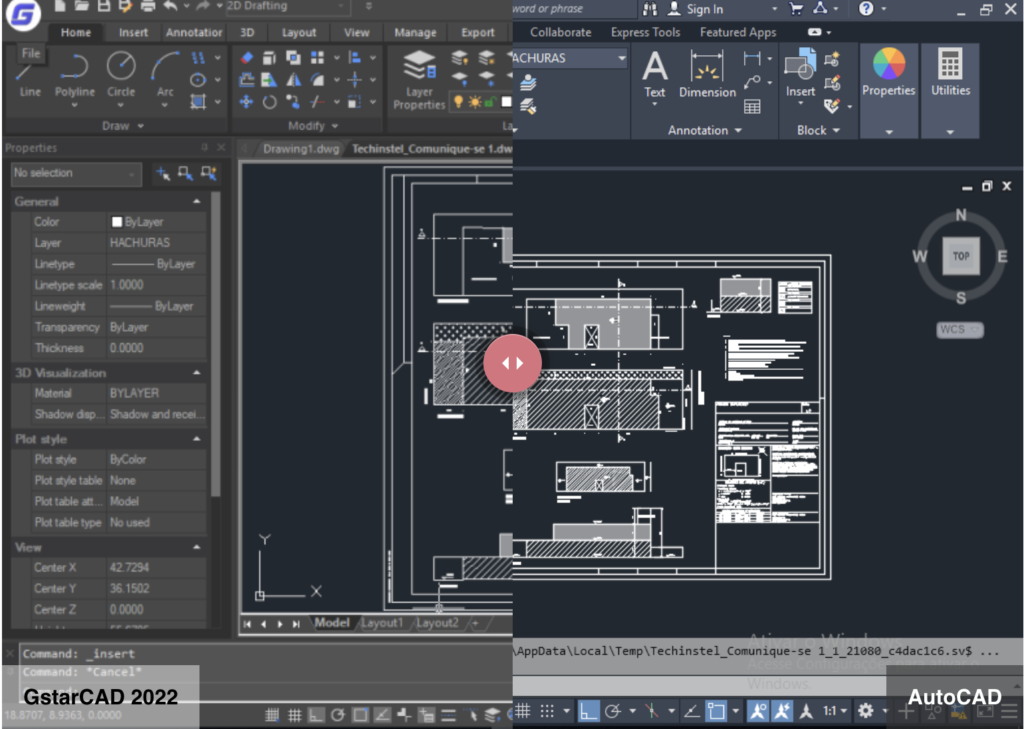
Task: Click the binoculars search icon
Action: [650, 8]
